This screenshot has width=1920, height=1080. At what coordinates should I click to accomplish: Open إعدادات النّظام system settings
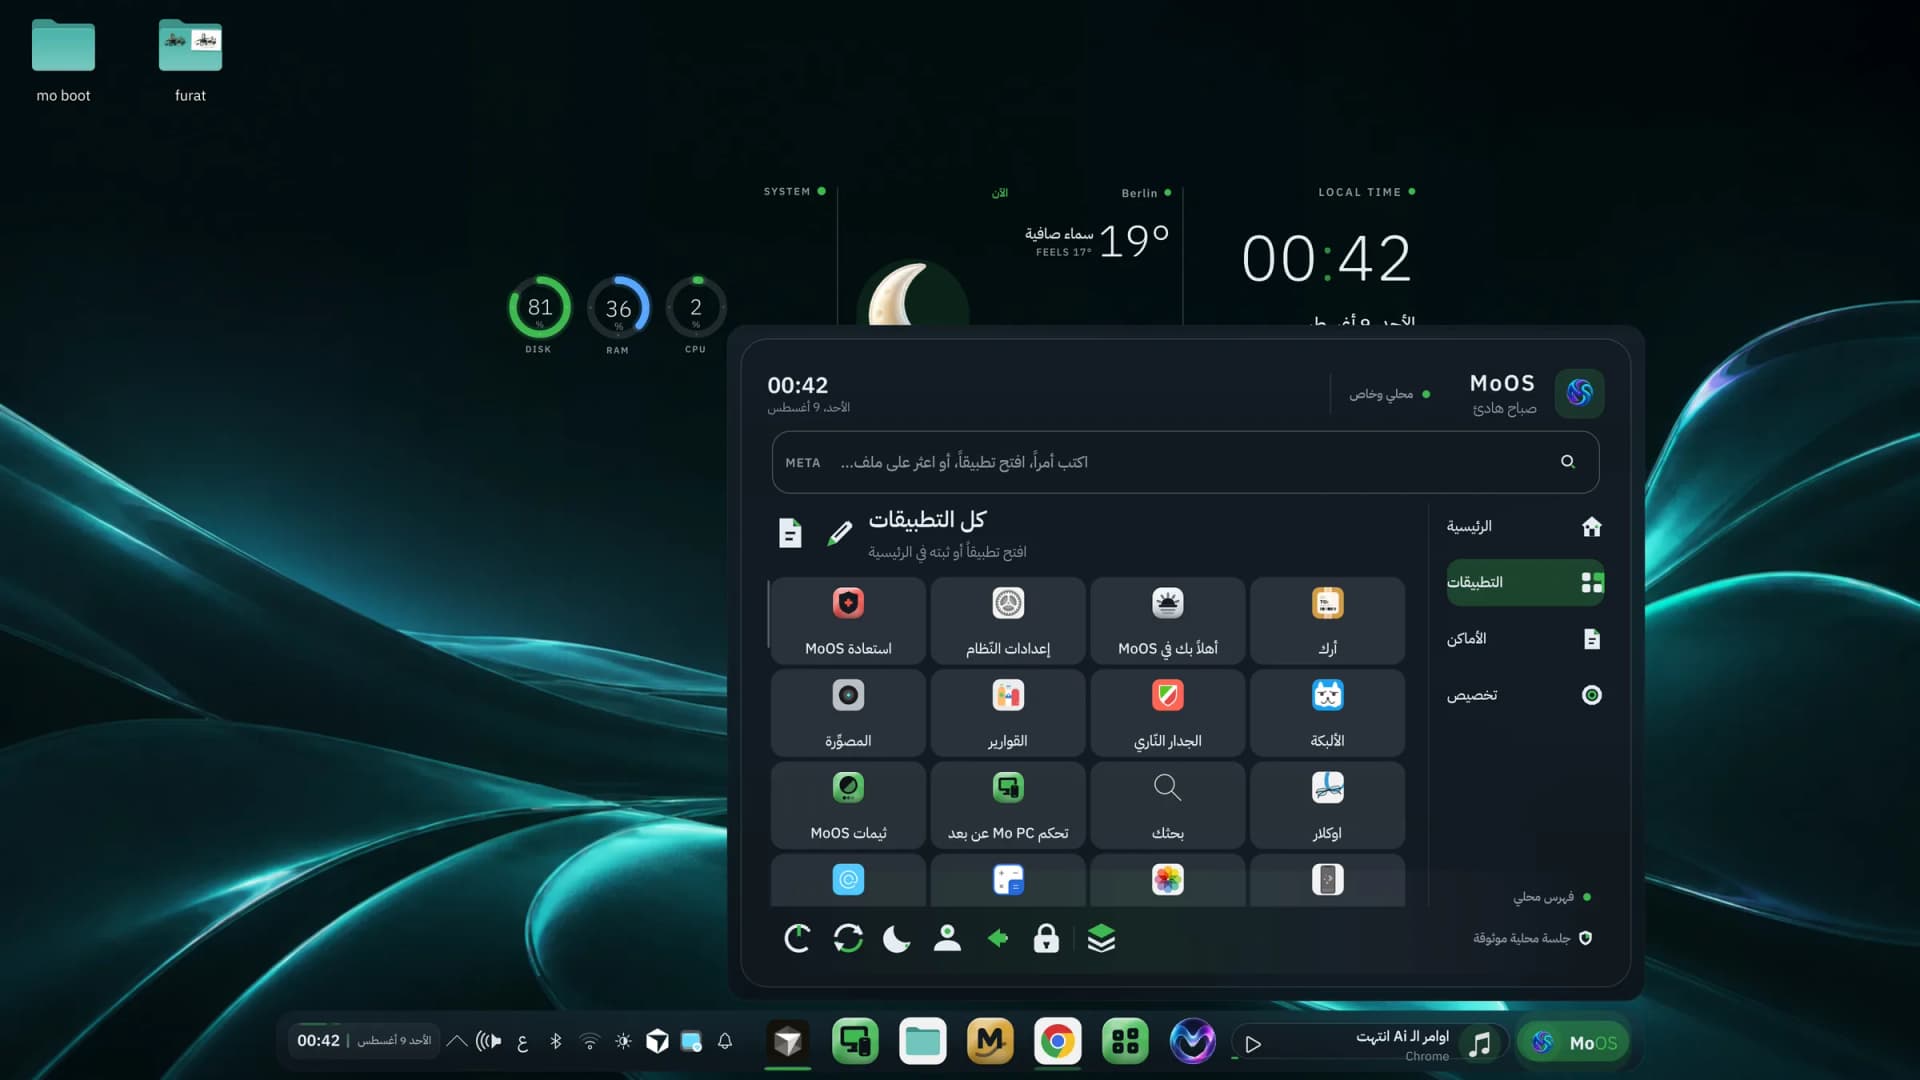[x=1008, y=621]
